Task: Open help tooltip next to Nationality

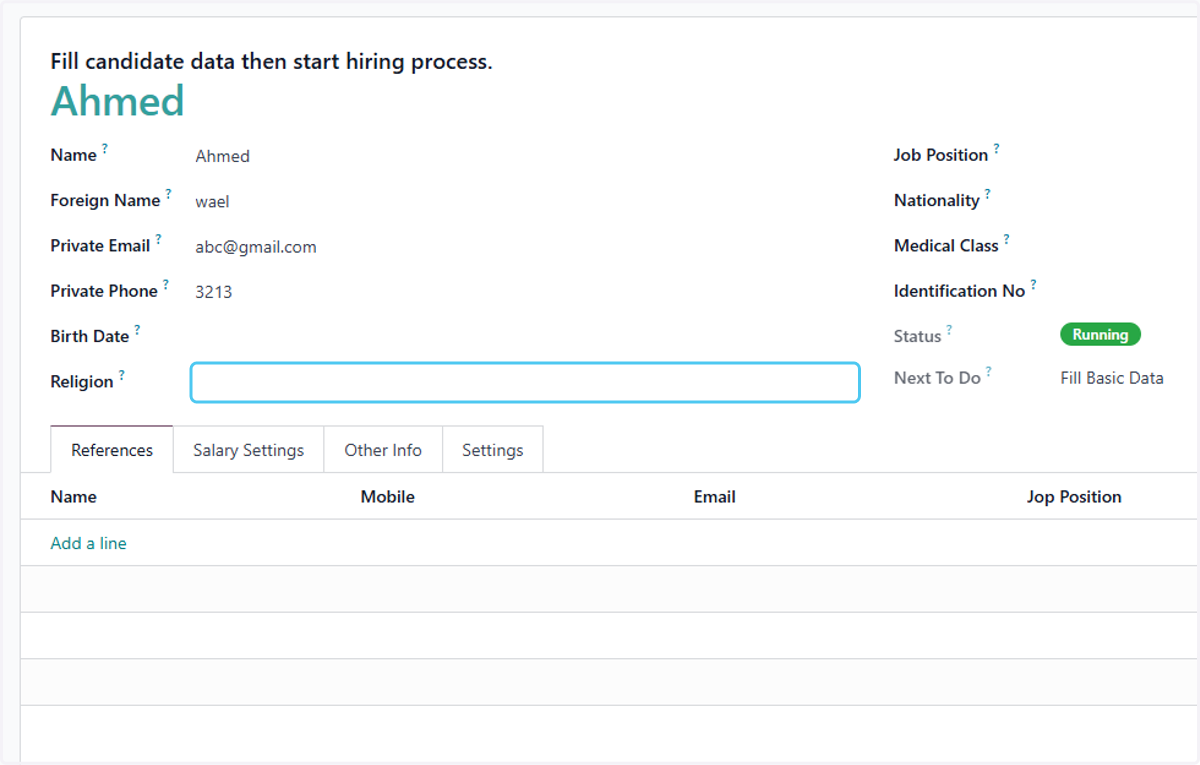Action: (x=988, y=194)
